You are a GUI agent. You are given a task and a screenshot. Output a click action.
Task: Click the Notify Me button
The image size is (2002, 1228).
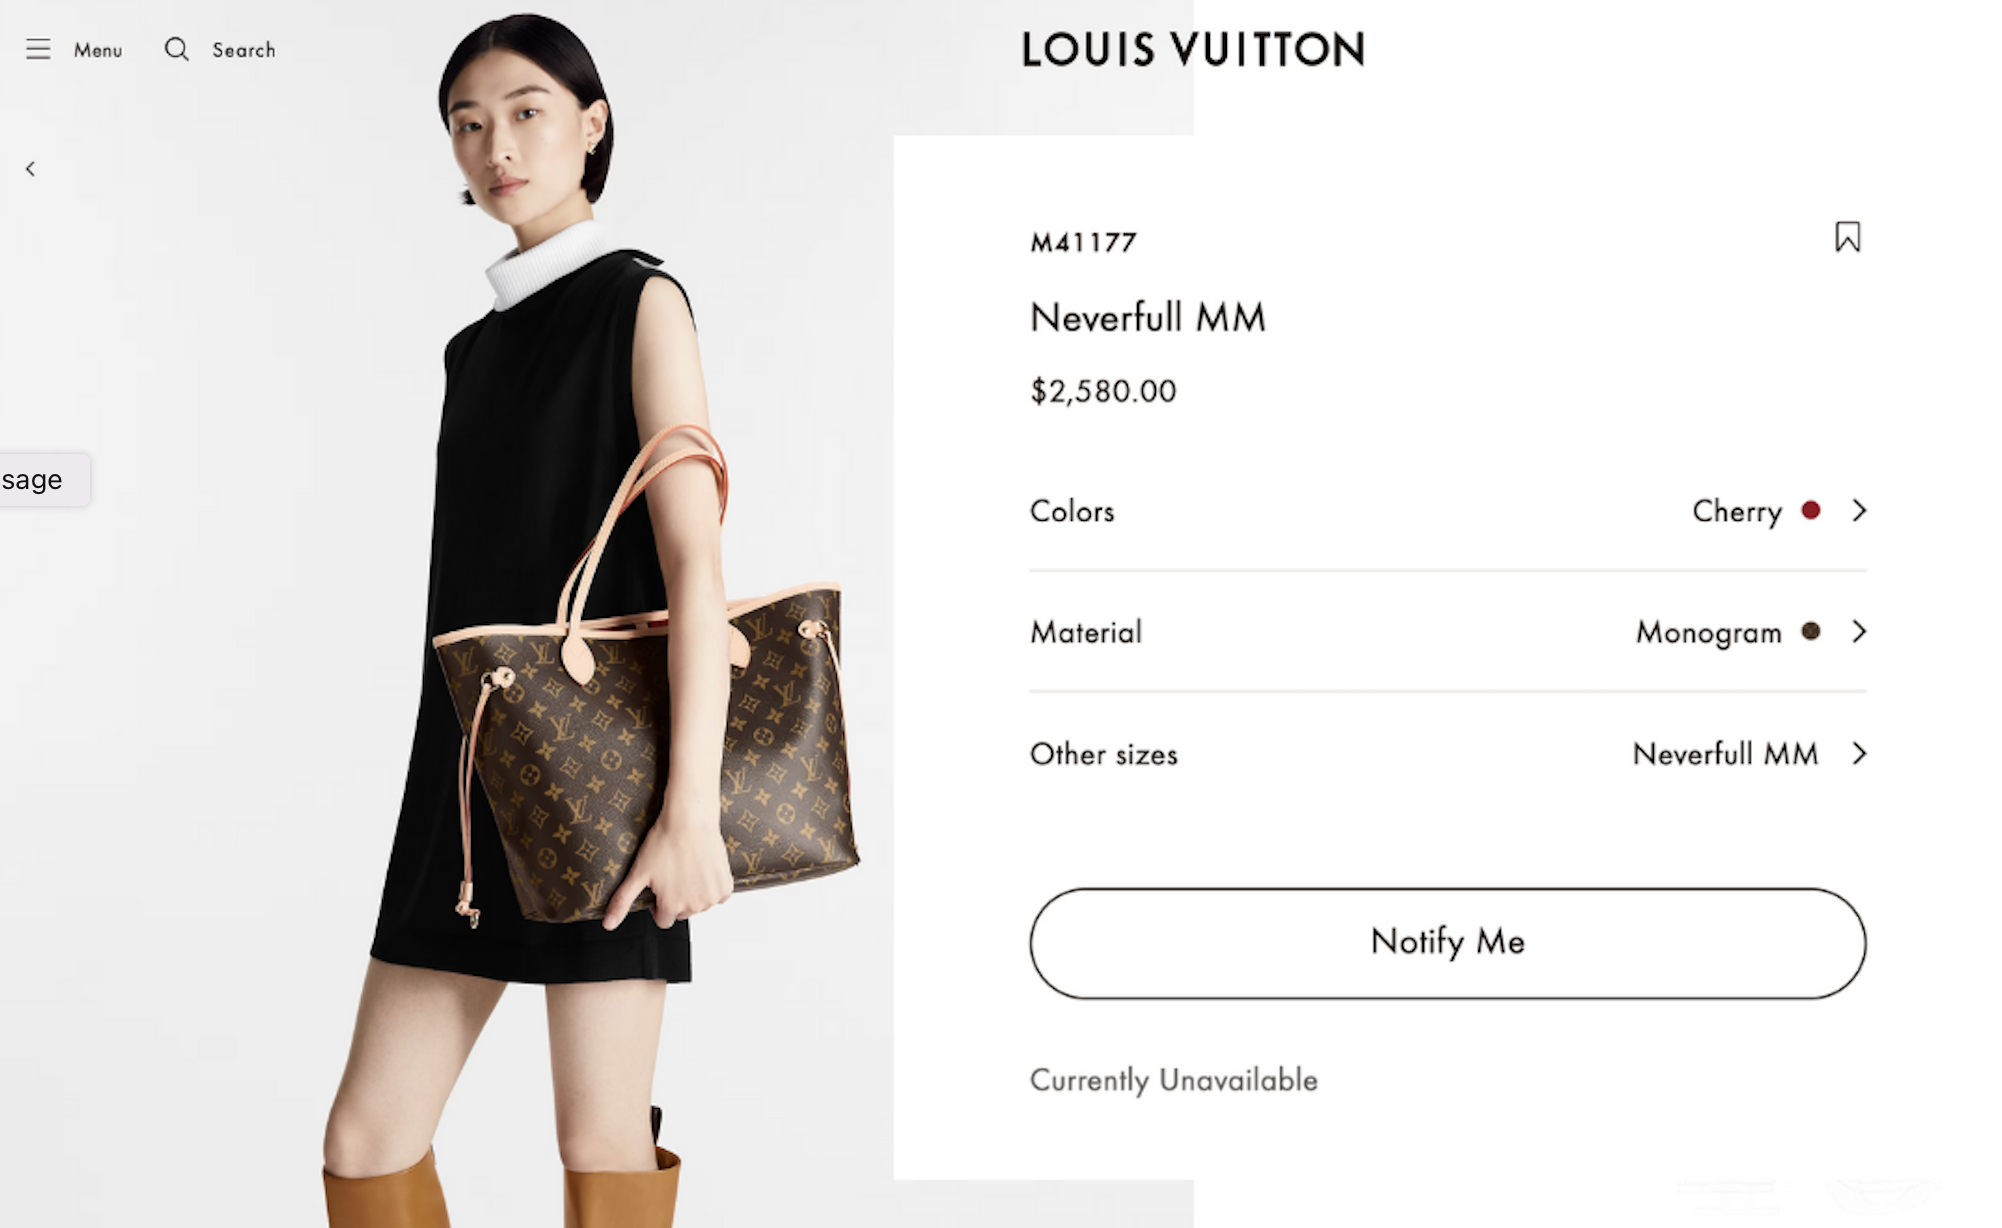(x=1447, y=942)
